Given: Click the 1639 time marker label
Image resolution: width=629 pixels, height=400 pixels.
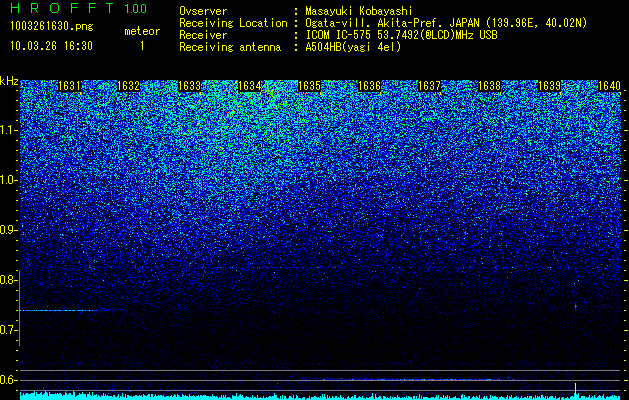Looking at the screenshot, I should click(549, 86).
